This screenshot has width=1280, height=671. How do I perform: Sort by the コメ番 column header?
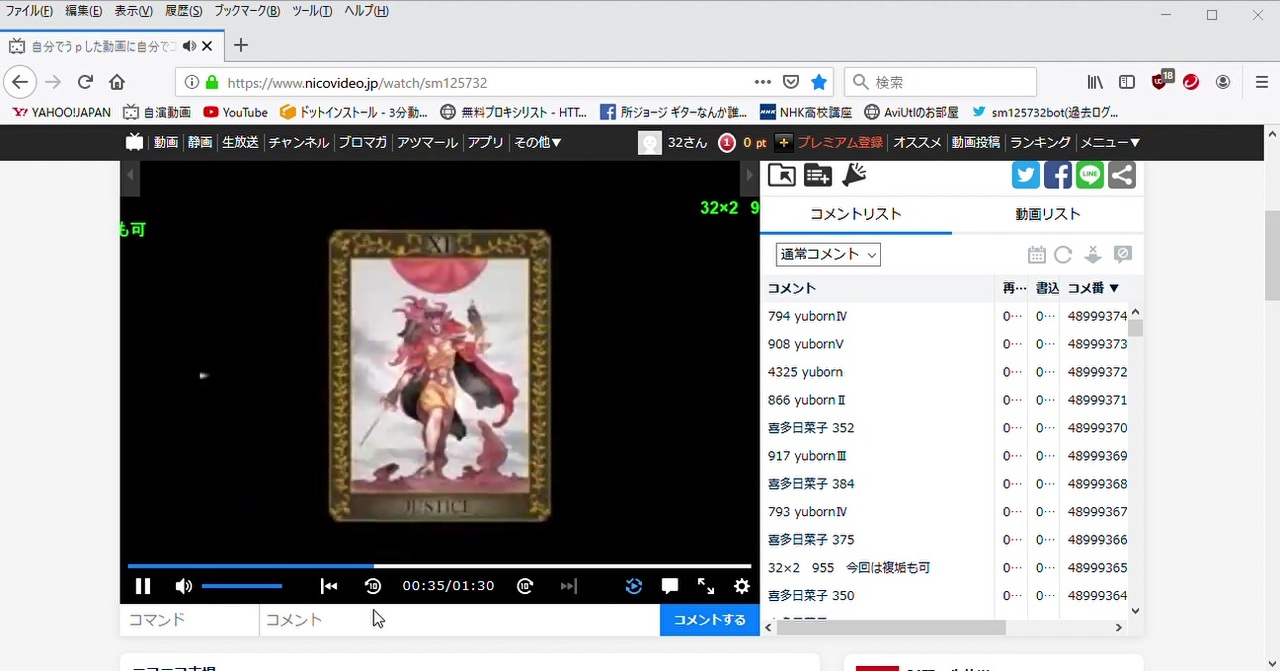(1094, 288)
